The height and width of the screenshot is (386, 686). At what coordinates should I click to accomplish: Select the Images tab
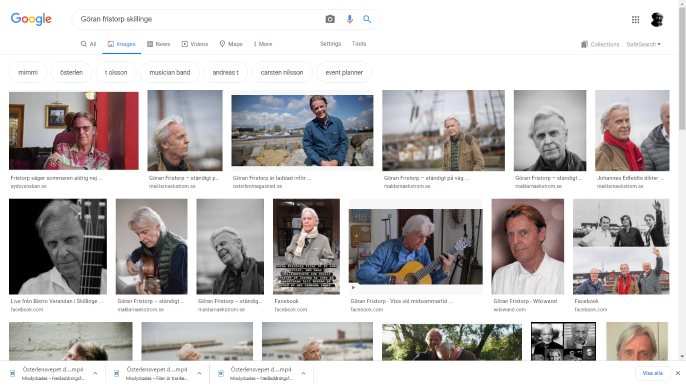pyautogui.click(x=122, y=44)
